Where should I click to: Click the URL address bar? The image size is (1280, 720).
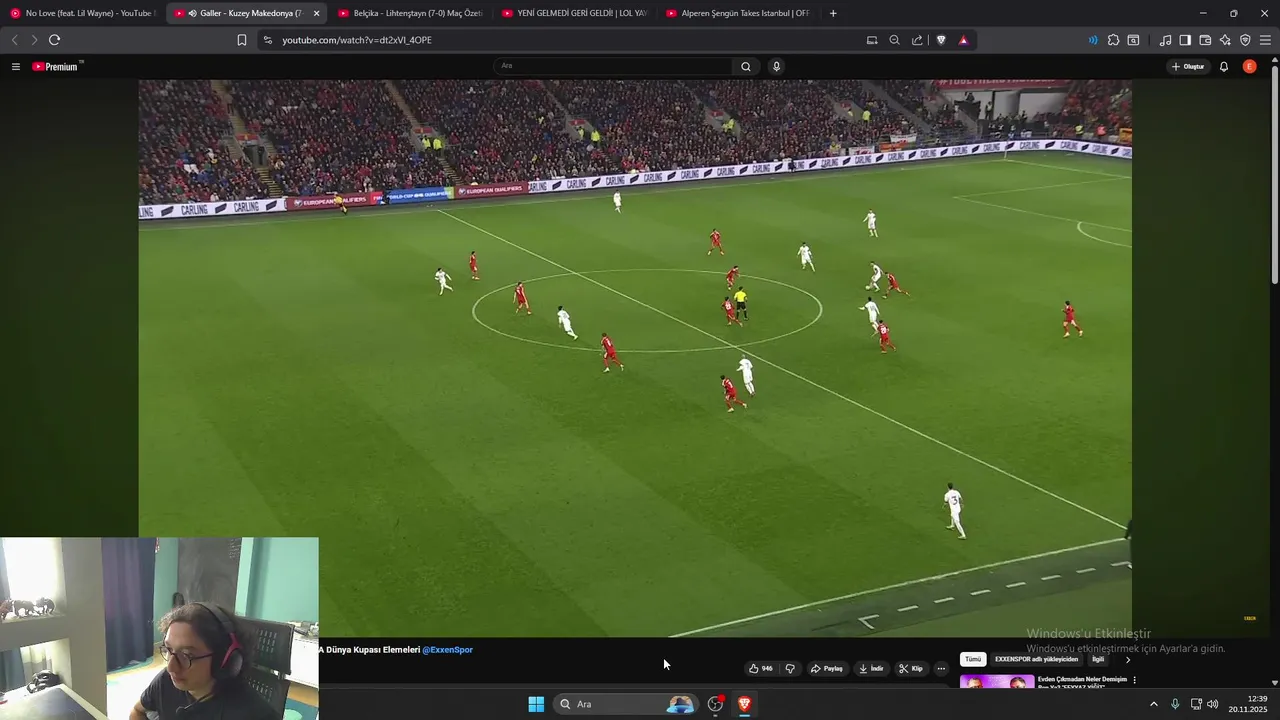pyautogui.click(x=565, y=40)
